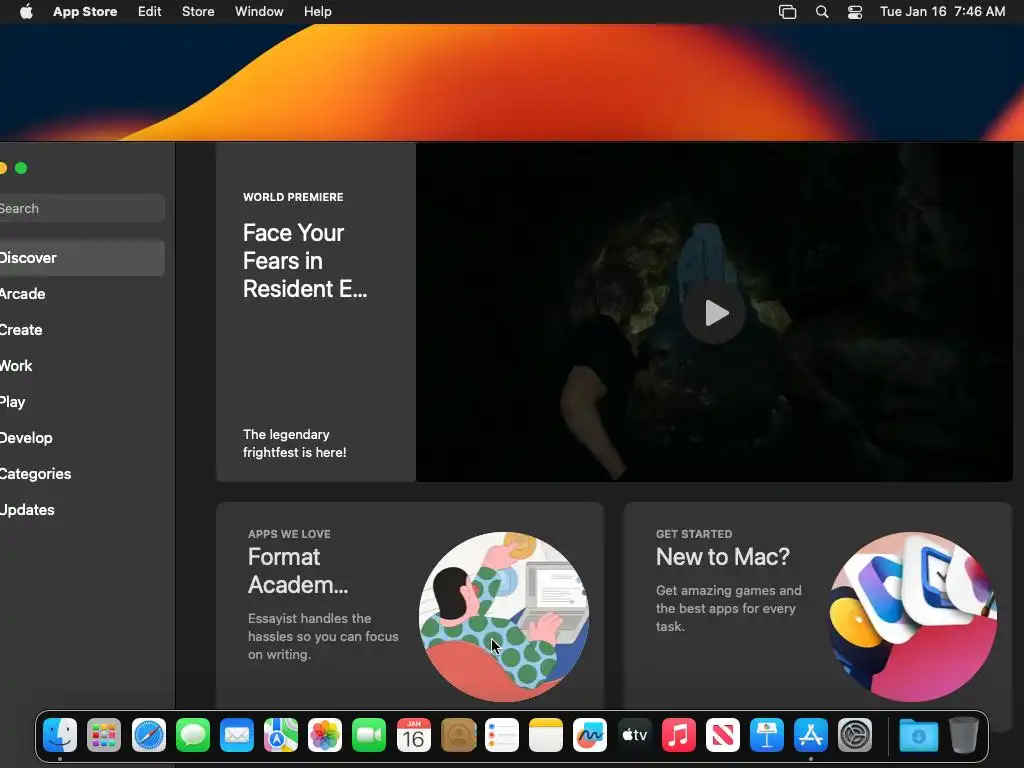Screen dimensions: 1024x768
Task: Click Stage Manager icon in menu bar
Action: [788, 12]
